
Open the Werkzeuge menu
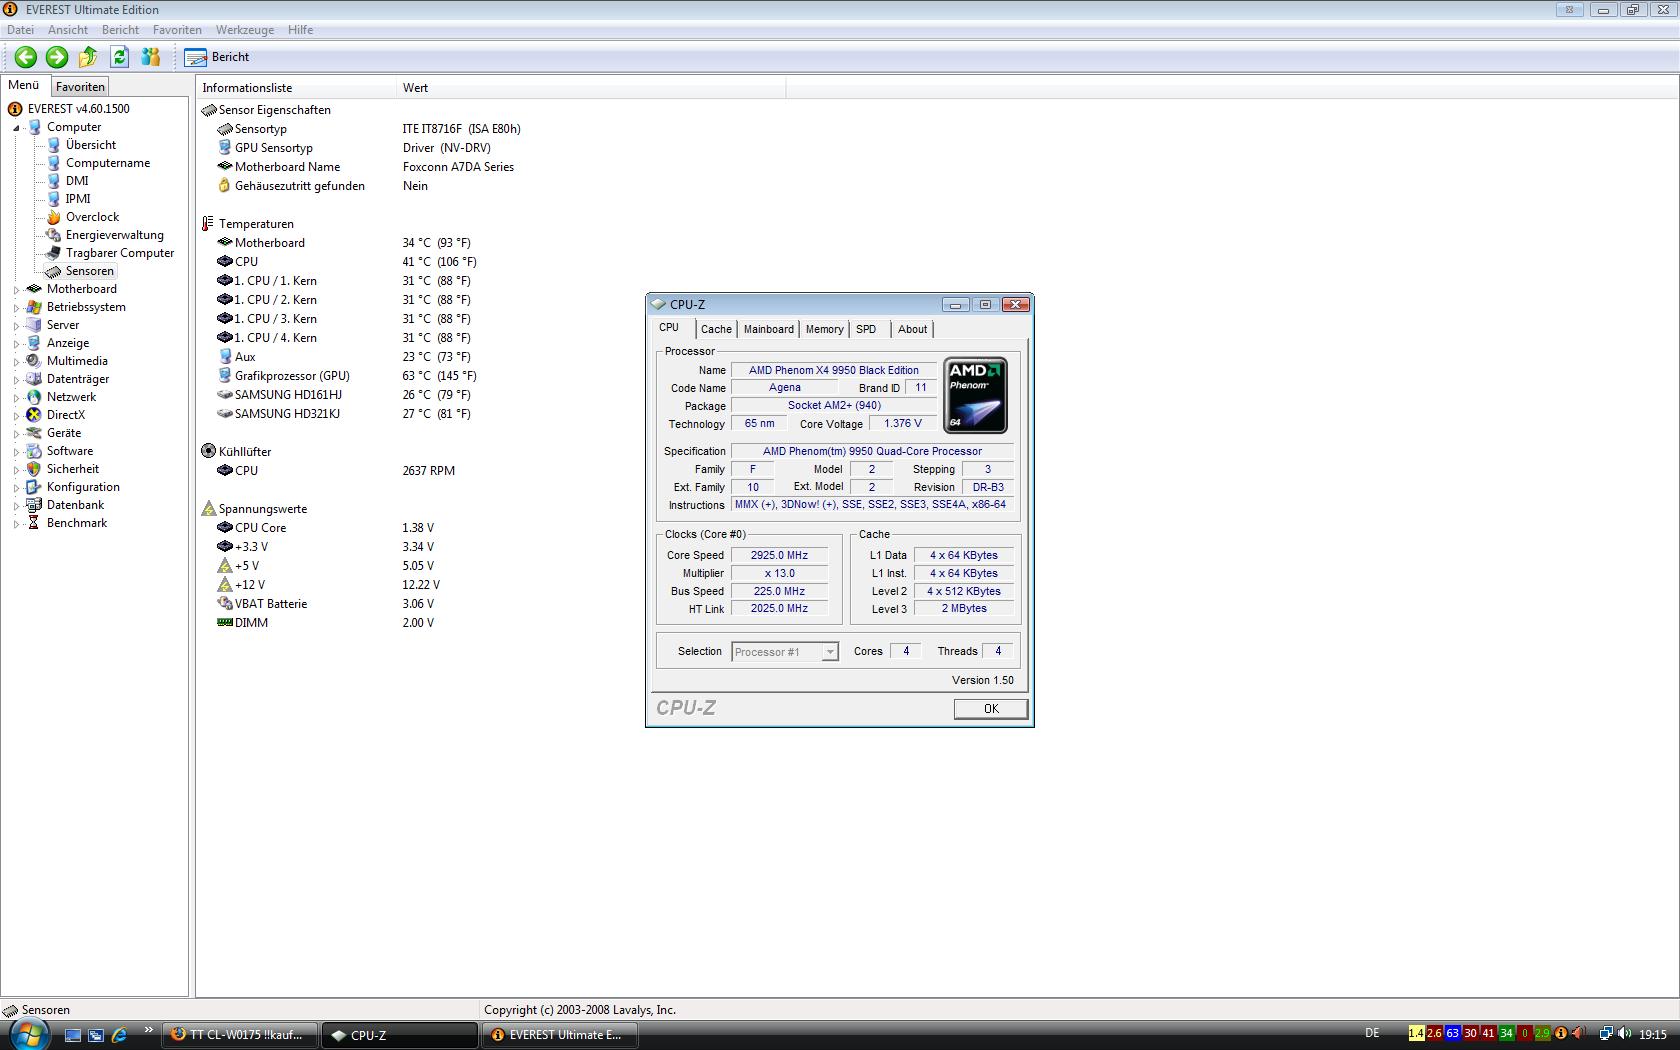(x=244, y=30)
